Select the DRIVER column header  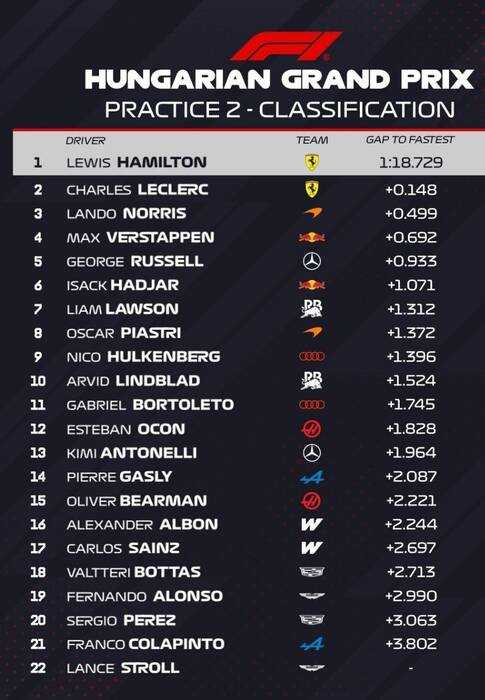[x=85, y=141]
